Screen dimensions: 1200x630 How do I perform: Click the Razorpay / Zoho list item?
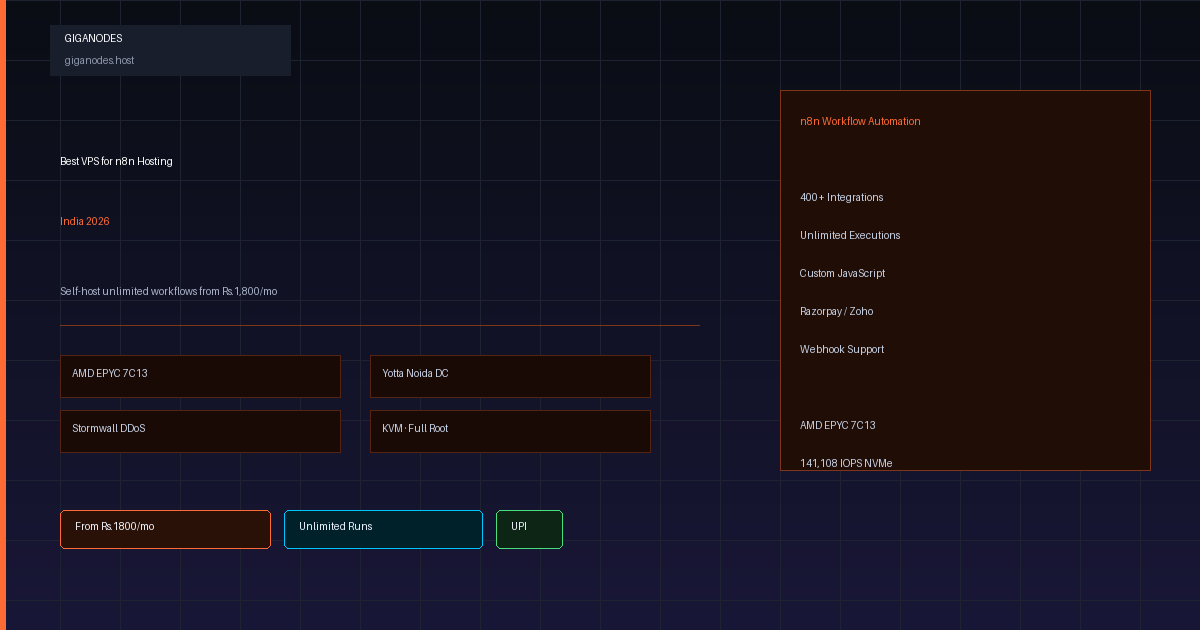[836, 311]
